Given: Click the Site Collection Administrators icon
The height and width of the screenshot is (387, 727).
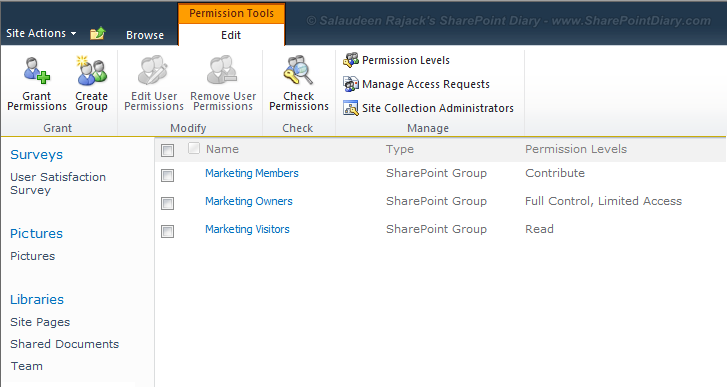Looking at the screenshot, I should click(351, 108).
